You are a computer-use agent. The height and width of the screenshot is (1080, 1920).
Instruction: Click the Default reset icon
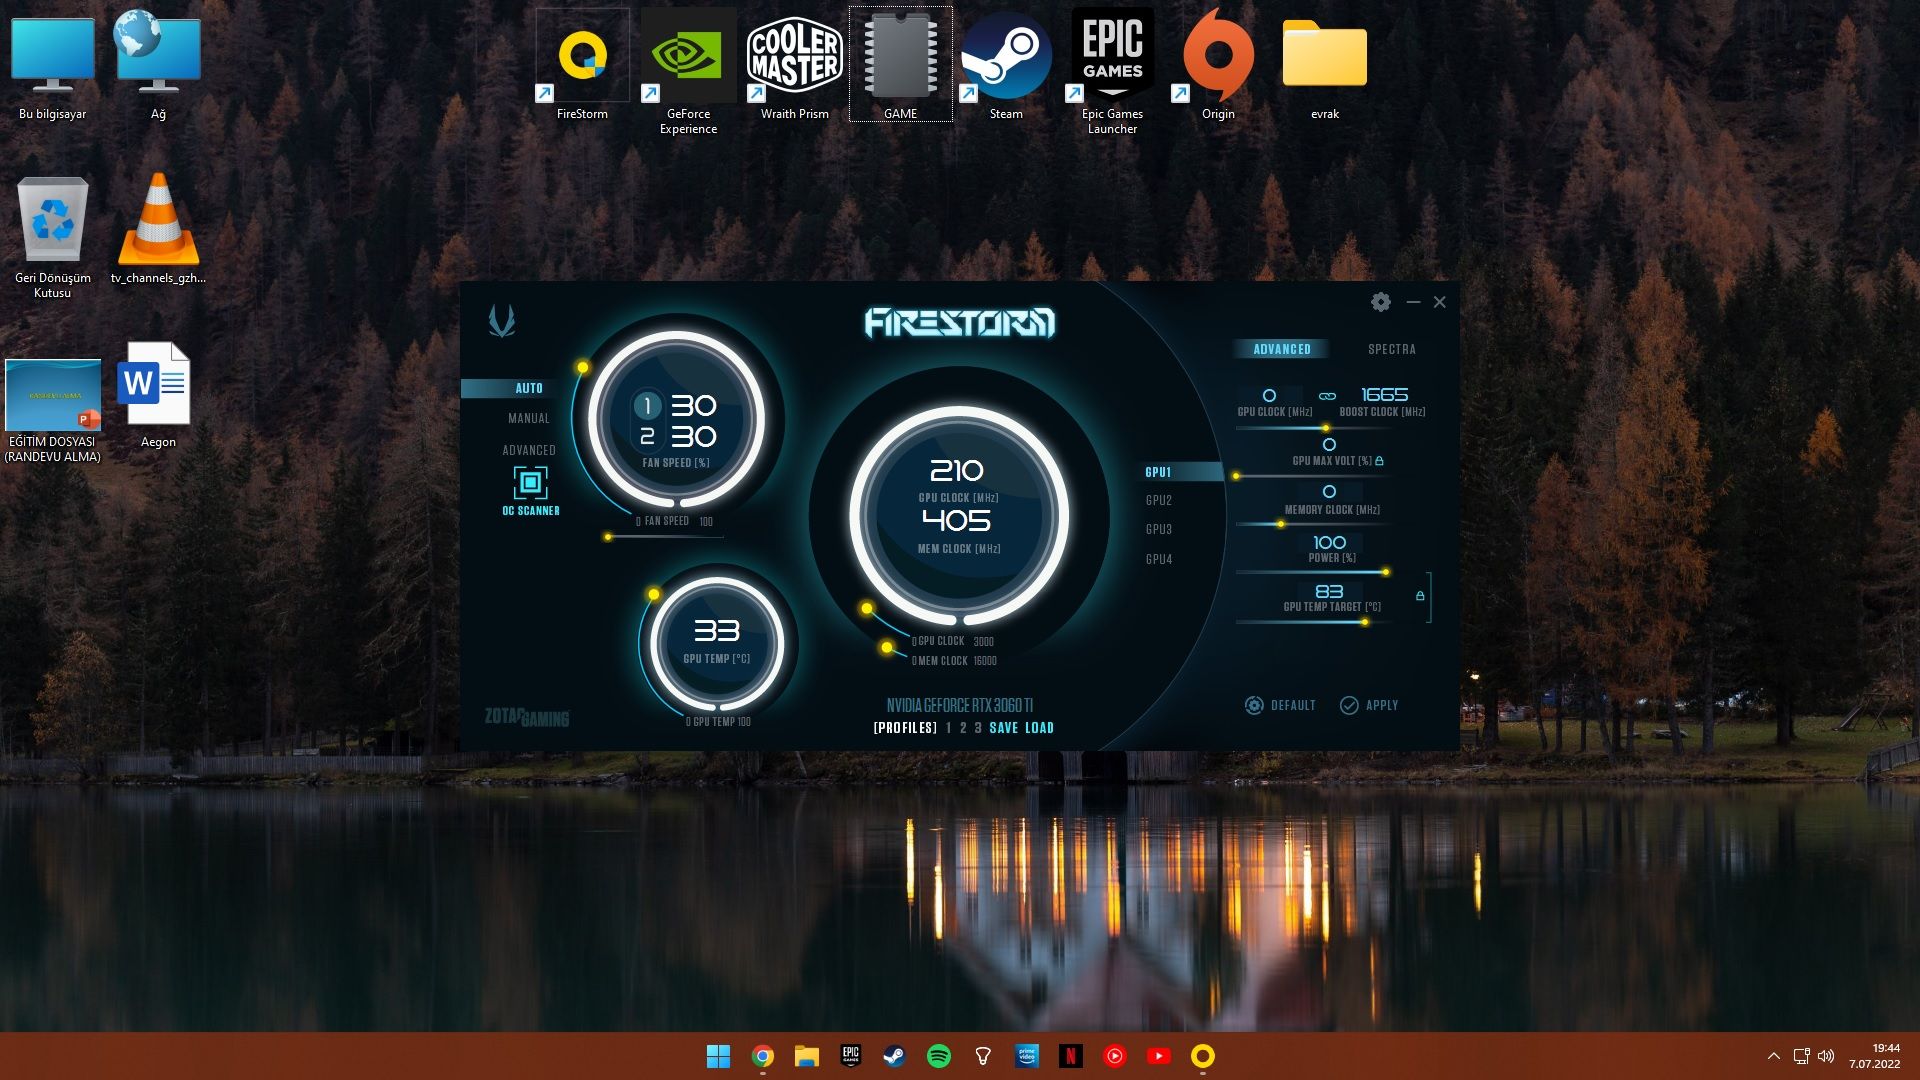pos(1254,705)
